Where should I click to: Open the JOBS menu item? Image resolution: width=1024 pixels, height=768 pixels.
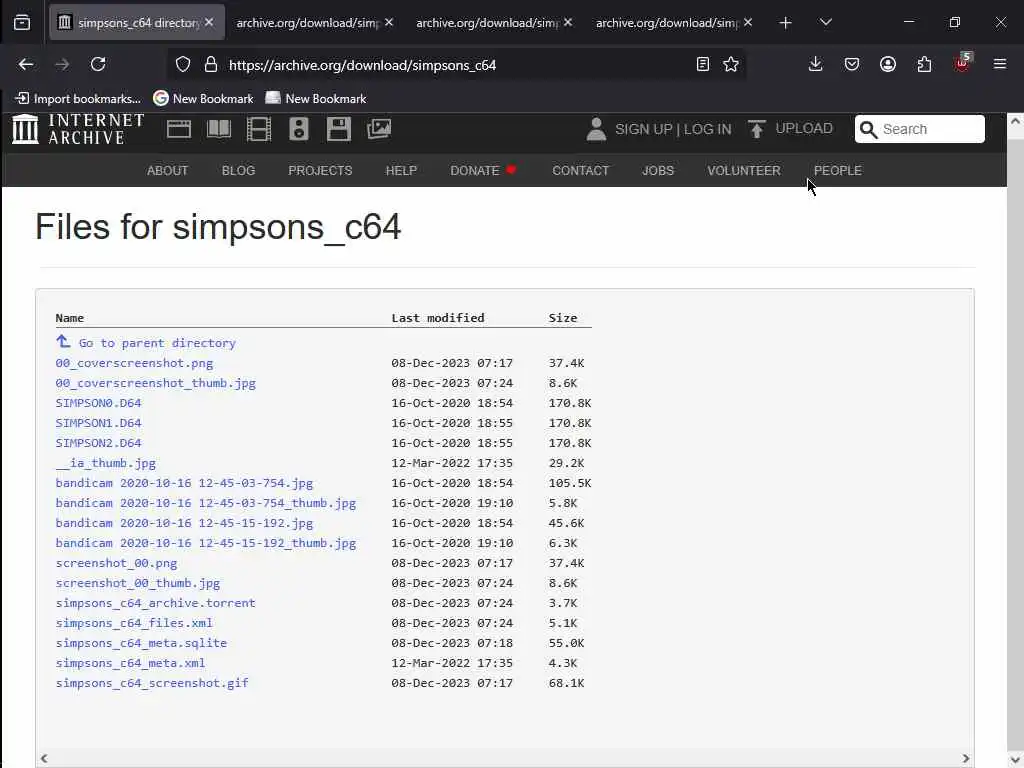[x=658, y=170]
